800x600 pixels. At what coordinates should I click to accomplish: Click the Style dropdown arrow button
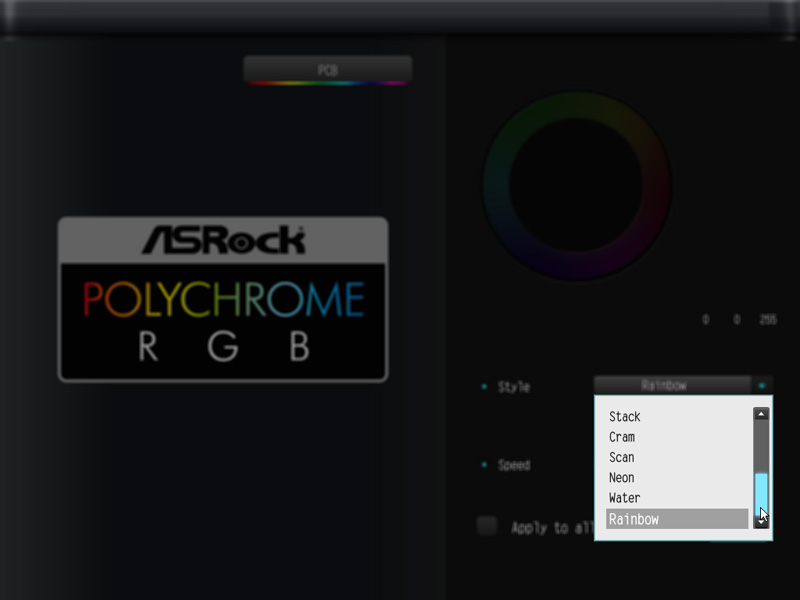tap(762, 385)
